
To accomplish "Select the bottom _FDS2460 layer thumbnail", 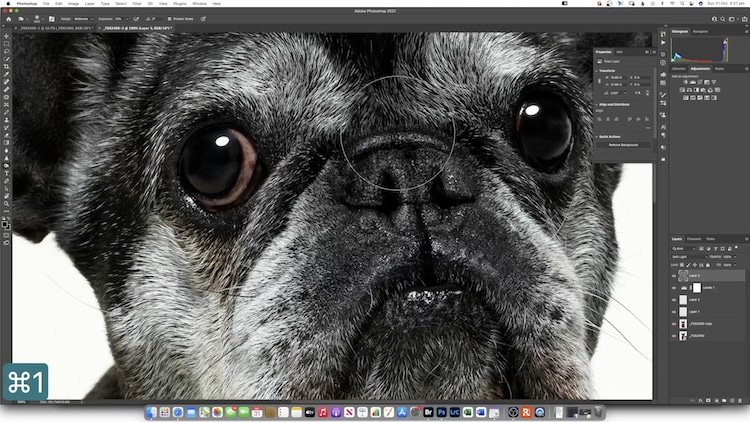I will tap(683, 336).
